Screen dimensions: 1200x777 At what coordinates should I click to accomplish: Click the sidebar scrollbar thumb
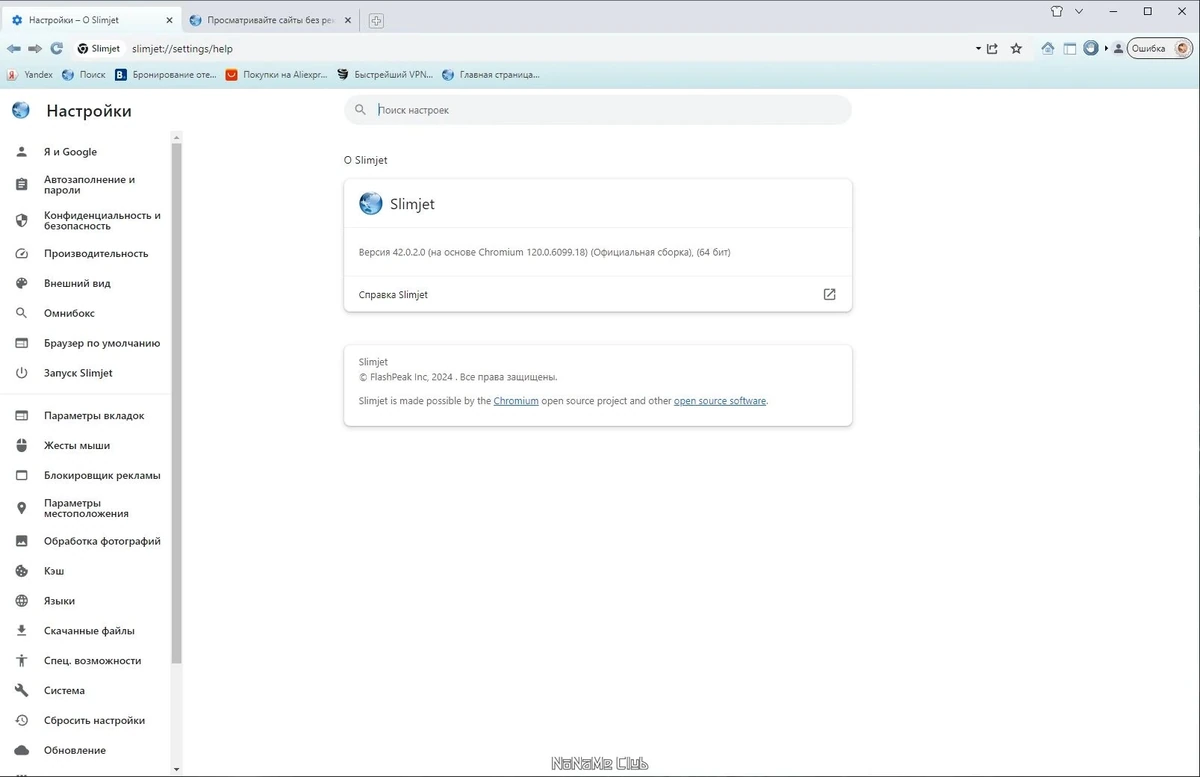[x=177, y=403]
